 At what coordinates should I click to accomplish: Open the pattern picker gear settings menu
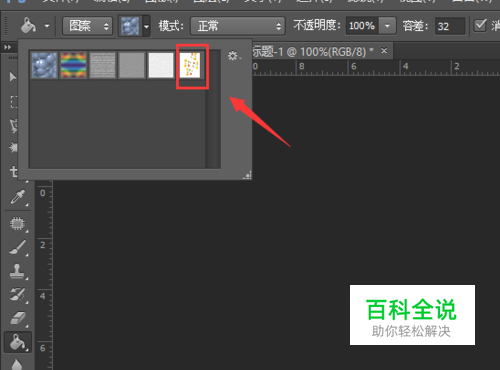[234, 56]
